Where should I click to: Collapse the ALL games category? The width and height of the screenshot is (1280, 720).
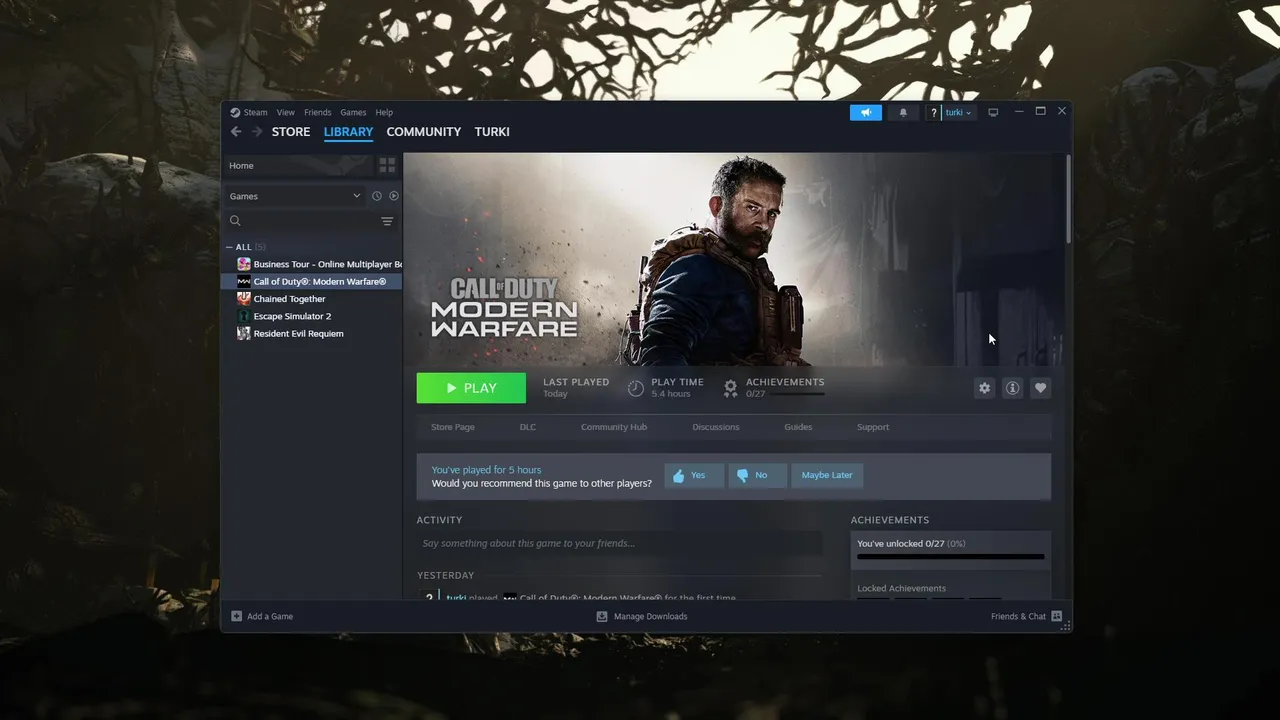tap(229, 247)
